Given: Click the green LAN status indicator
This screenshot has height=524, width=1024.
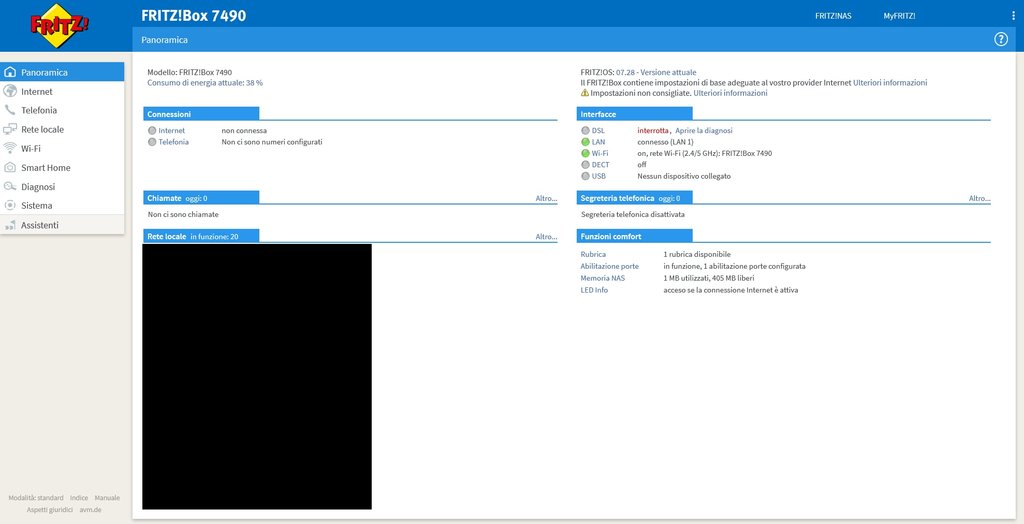Looking at the screenshot, I should (585, 142).
